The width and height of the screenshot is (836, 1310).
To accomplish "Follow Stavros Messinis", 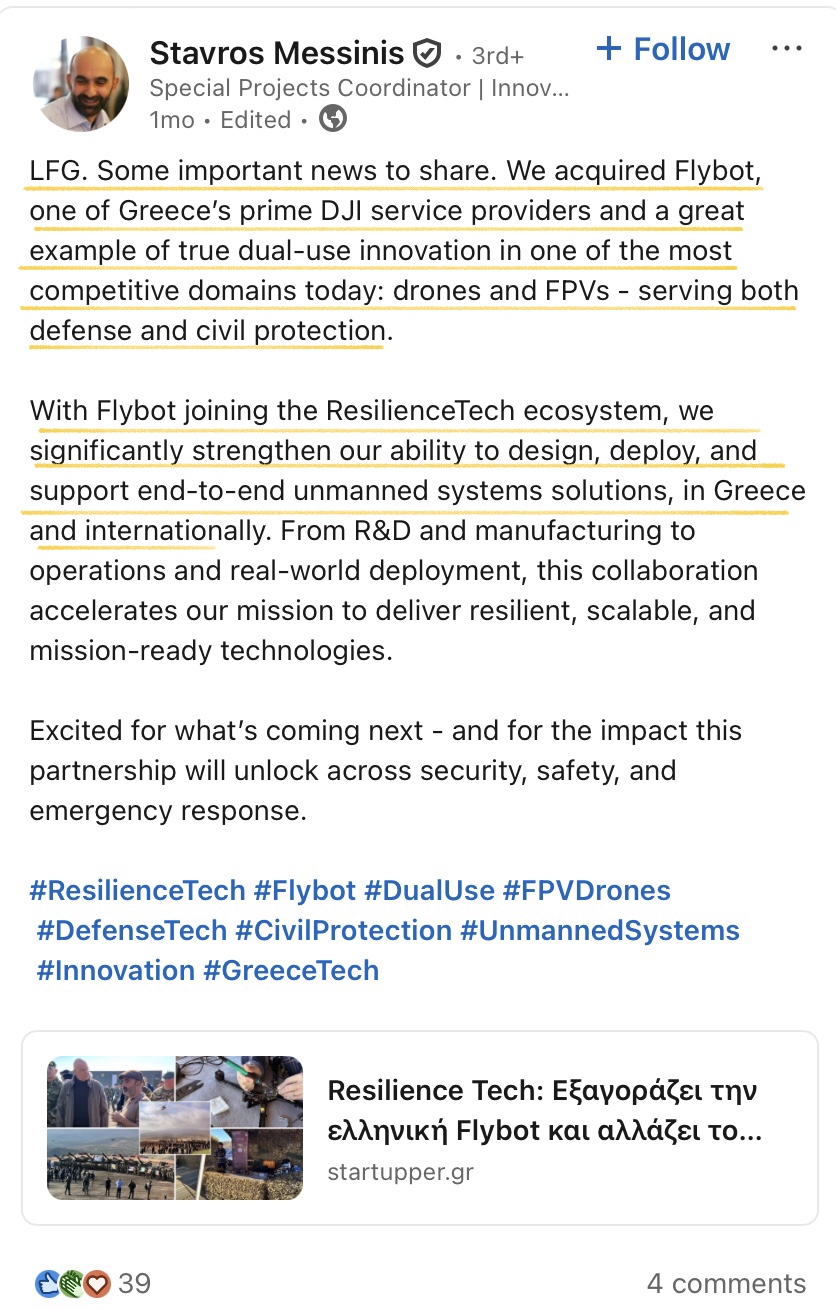I will click(x=663, y=49).
